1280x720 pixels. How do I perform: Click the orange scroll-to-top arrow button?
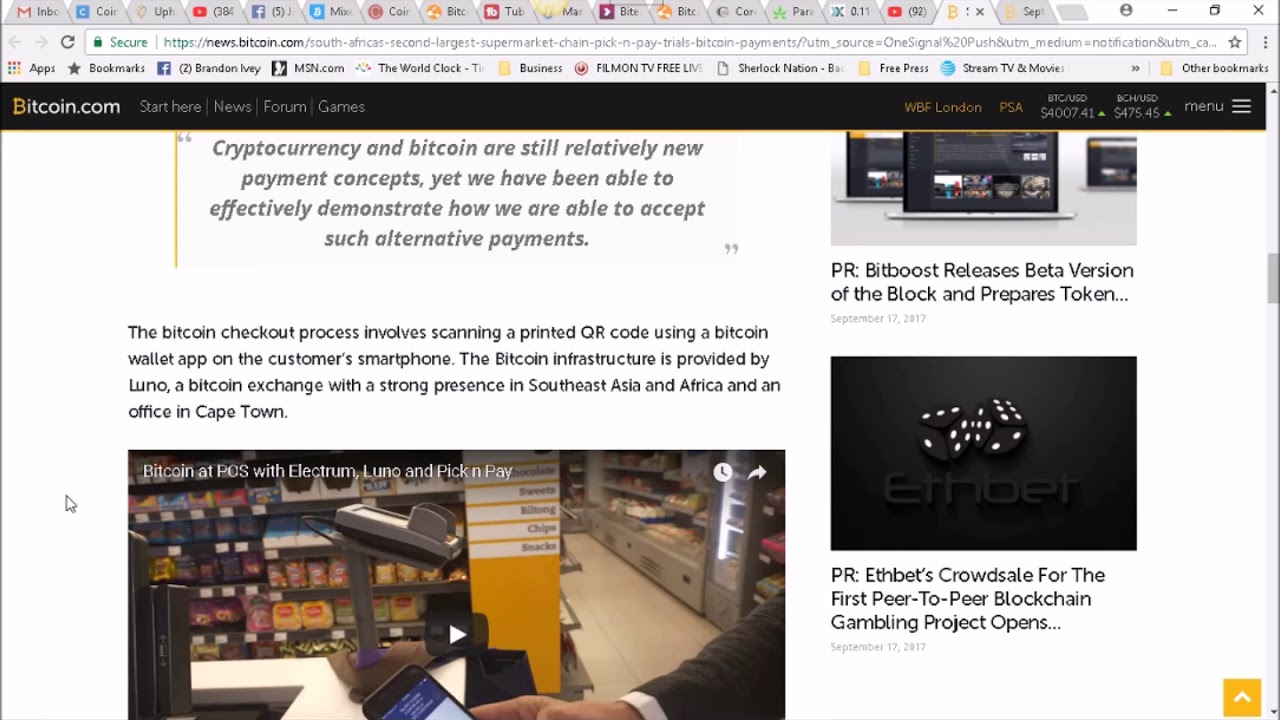pos(1242,698)
